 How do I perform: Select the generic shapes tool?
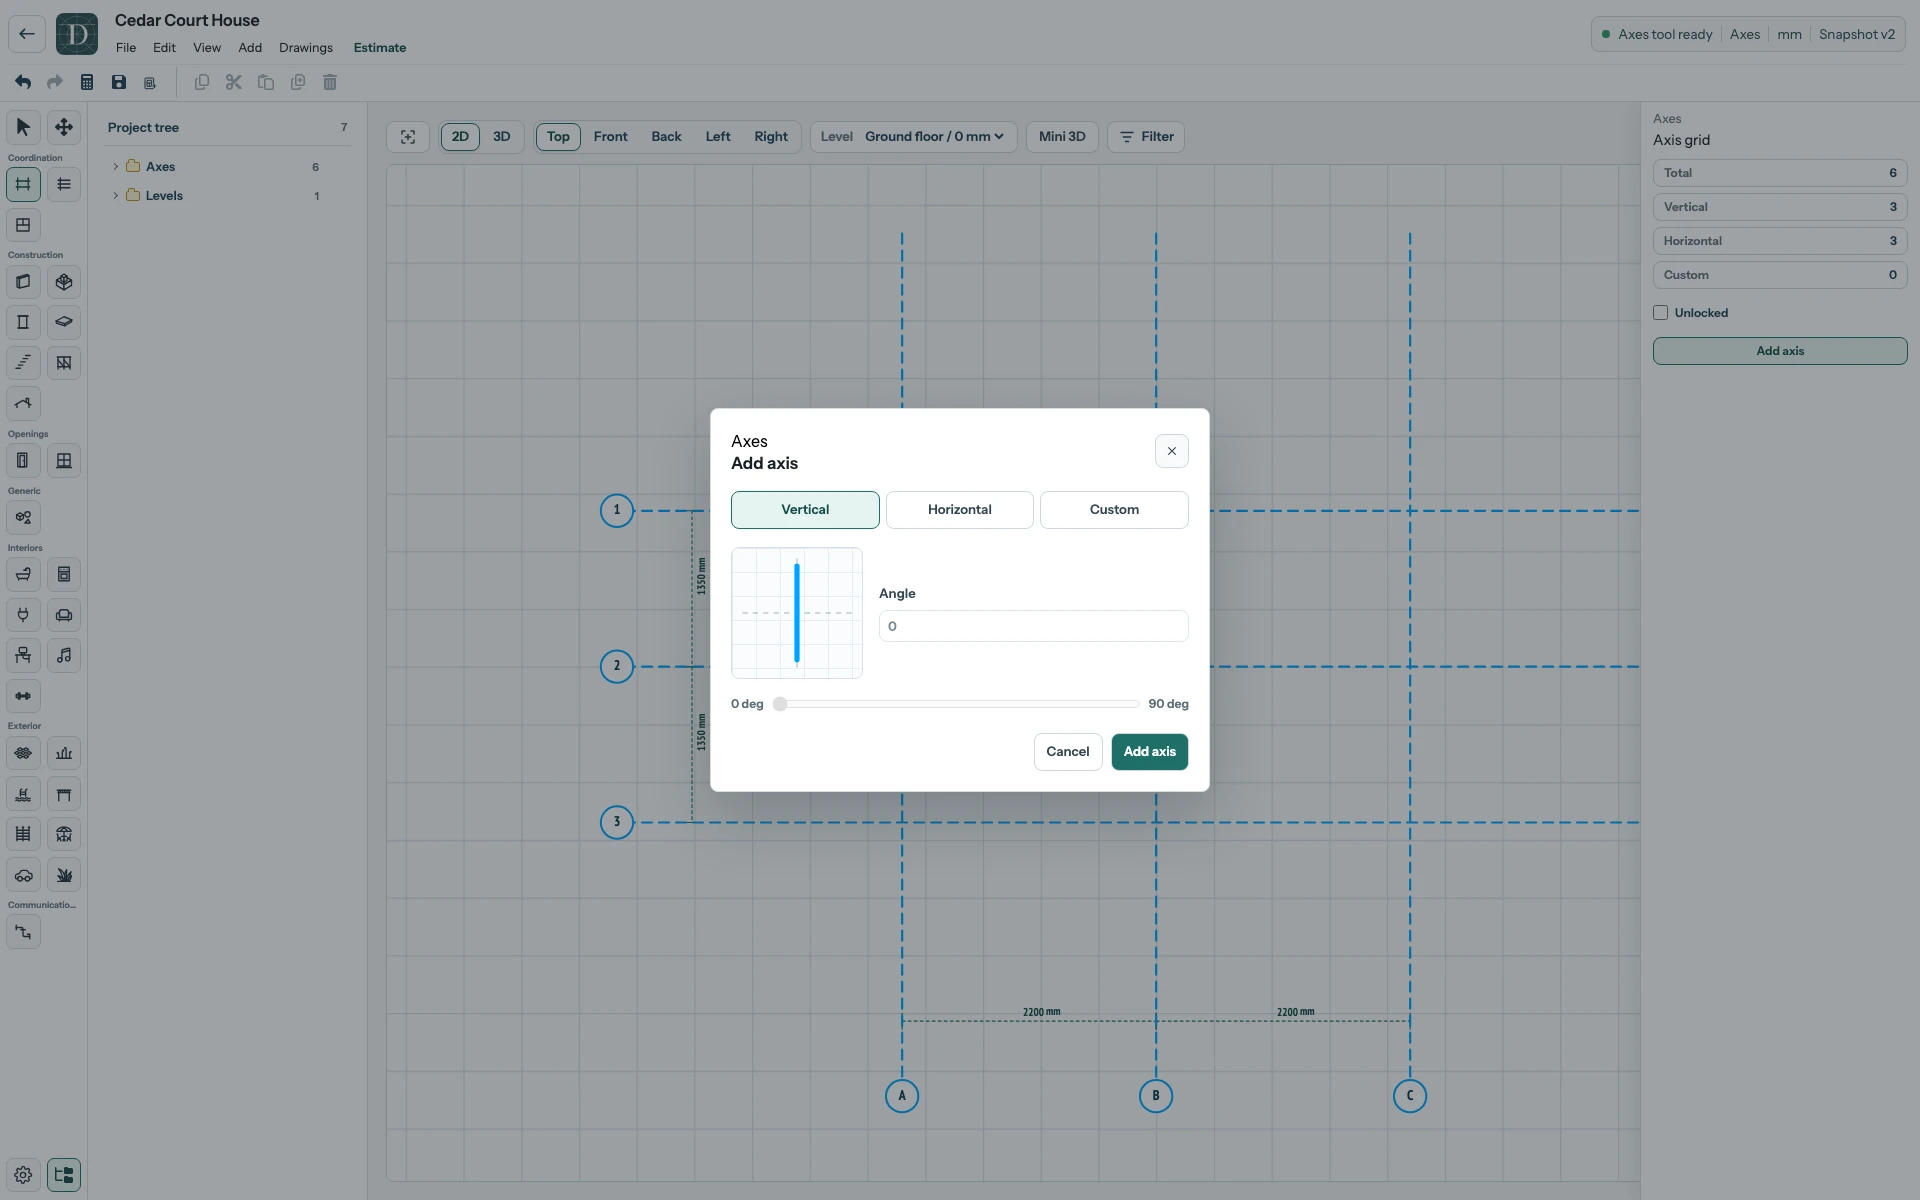pyautogui.click(x=23, y=518)
